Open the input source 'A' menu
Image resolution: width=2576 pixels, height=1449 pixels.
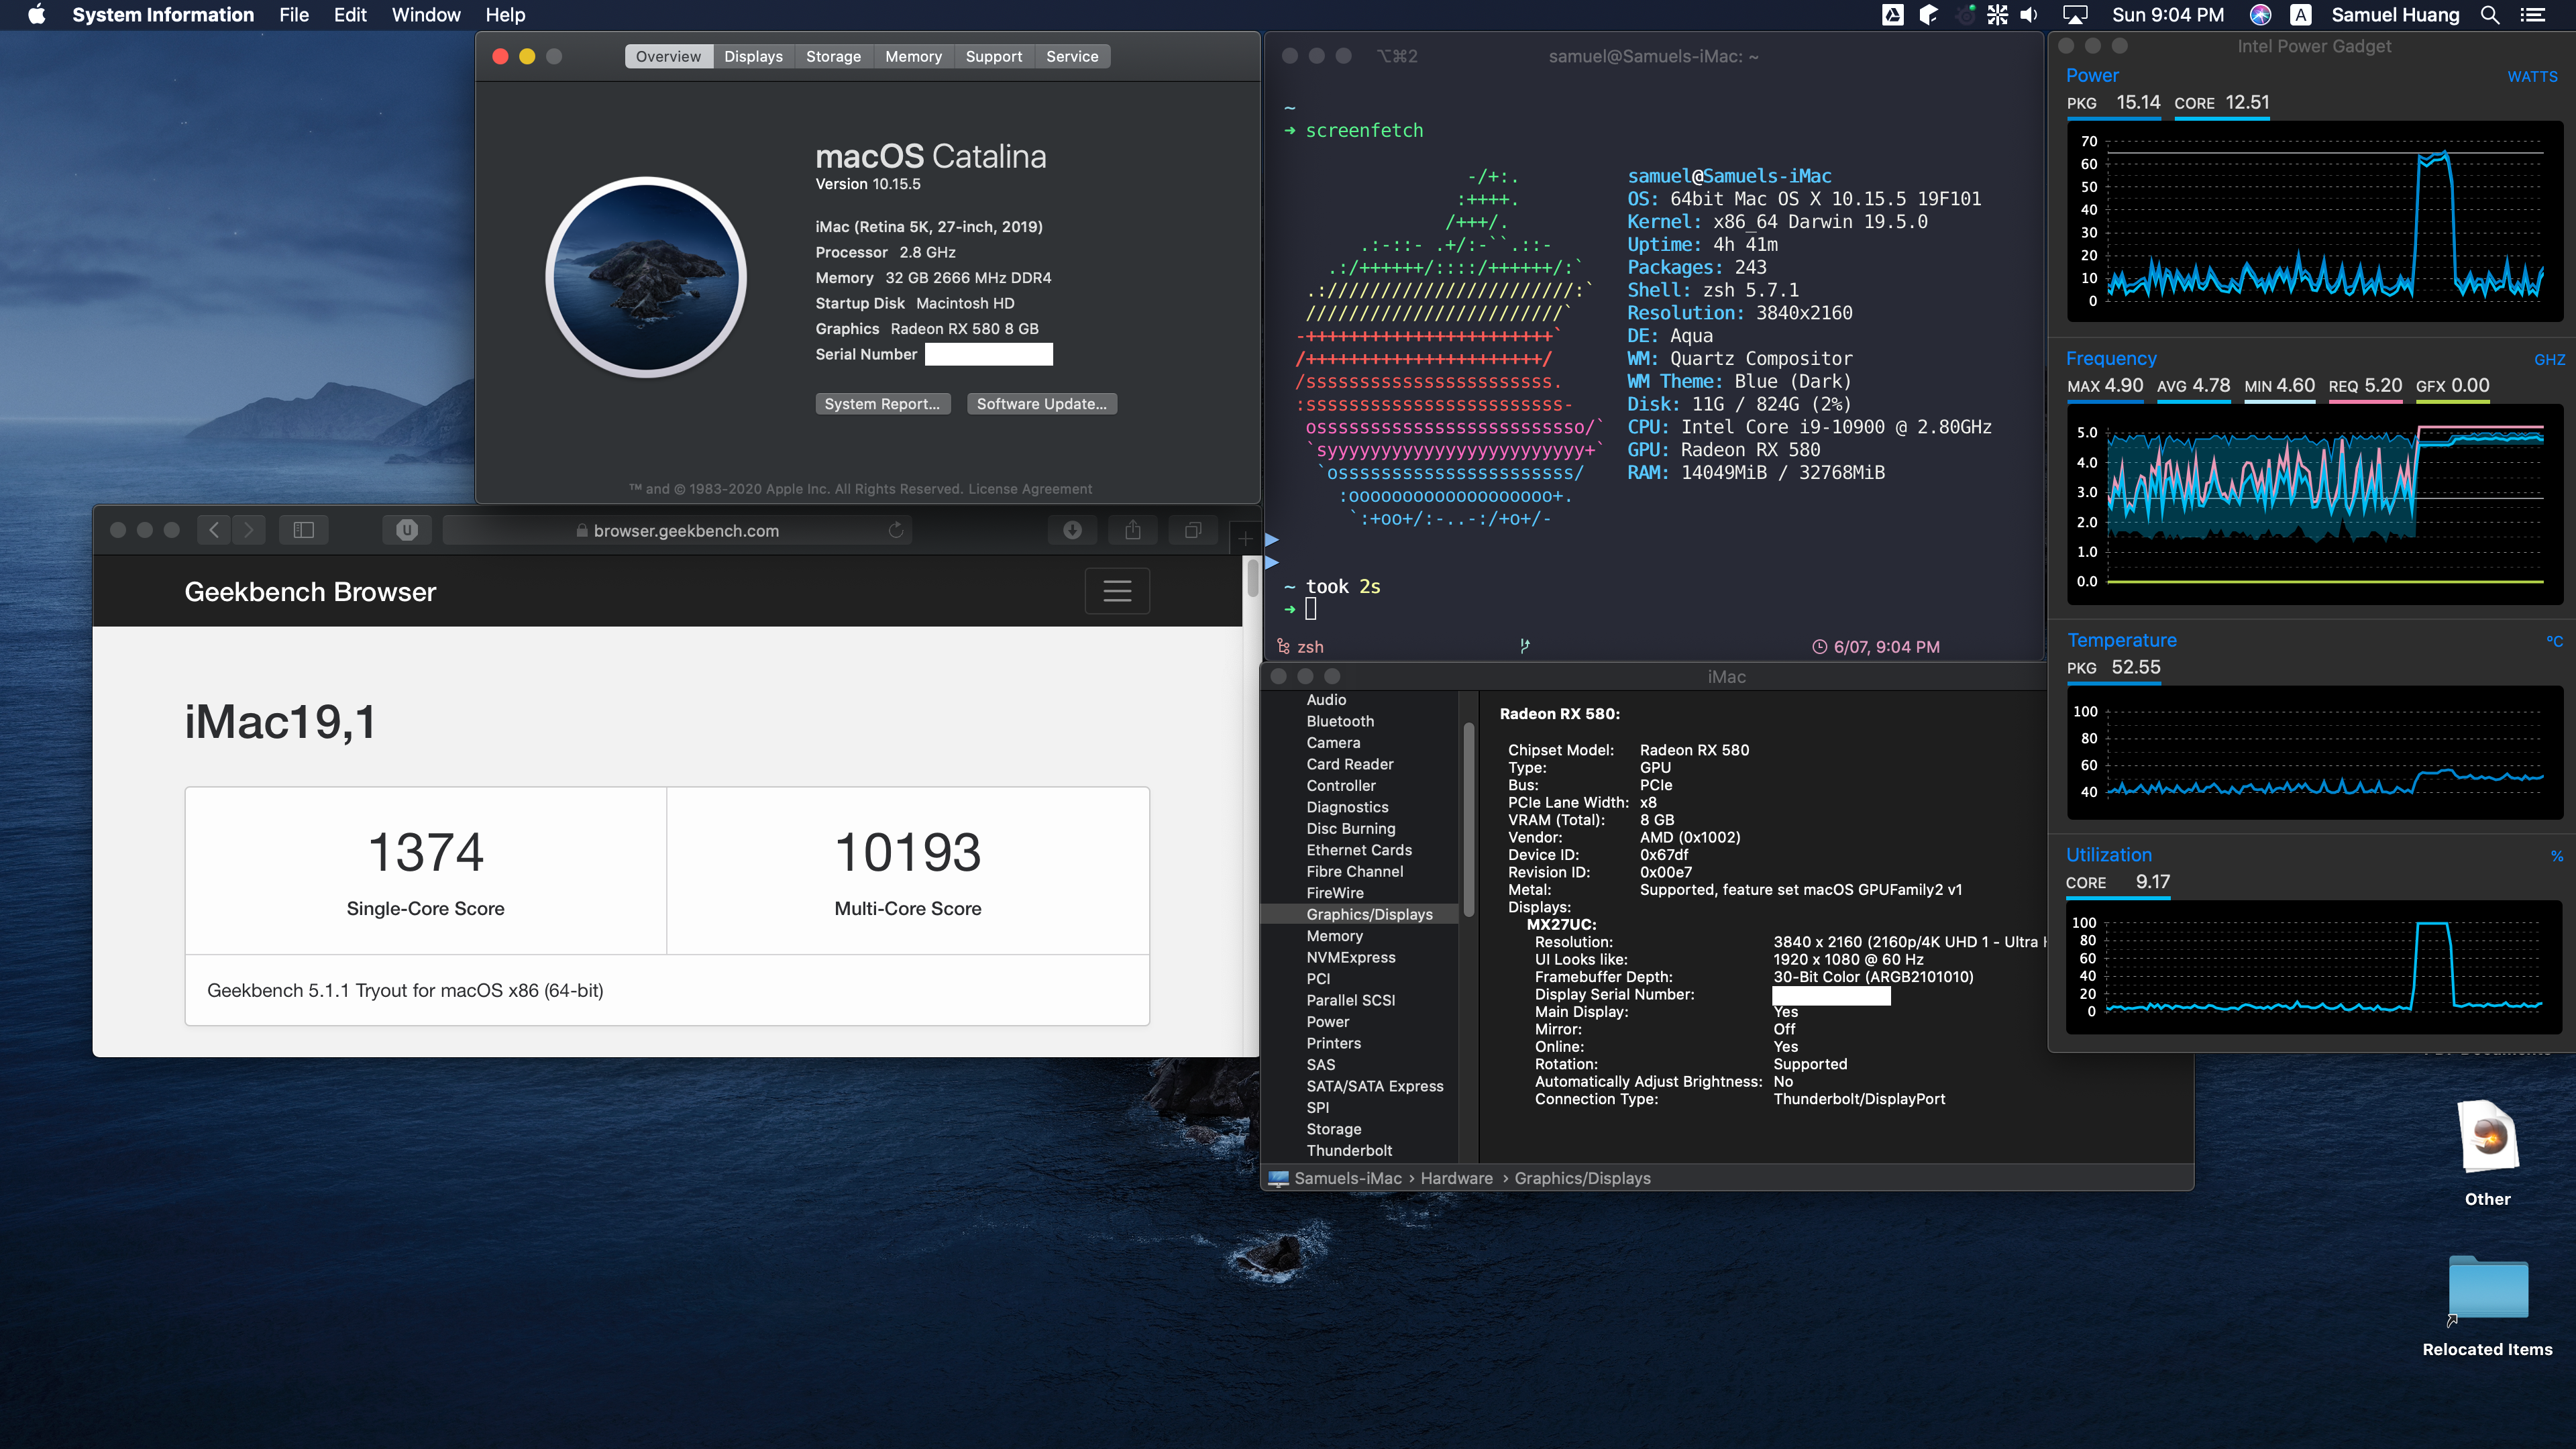pyautogui.click(x=2301, y=15)
